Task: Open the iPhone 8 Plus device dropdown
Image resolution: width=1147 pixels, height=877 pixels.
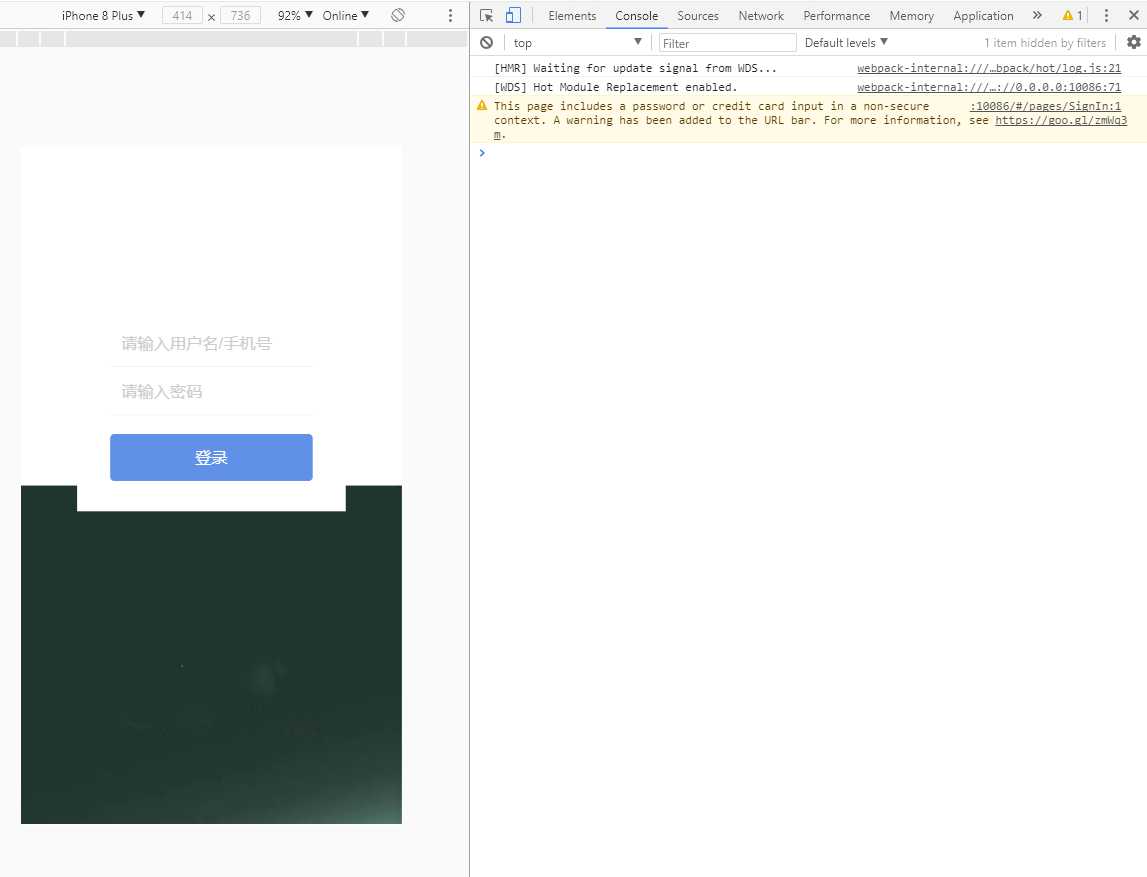Action: pos(103,15)
